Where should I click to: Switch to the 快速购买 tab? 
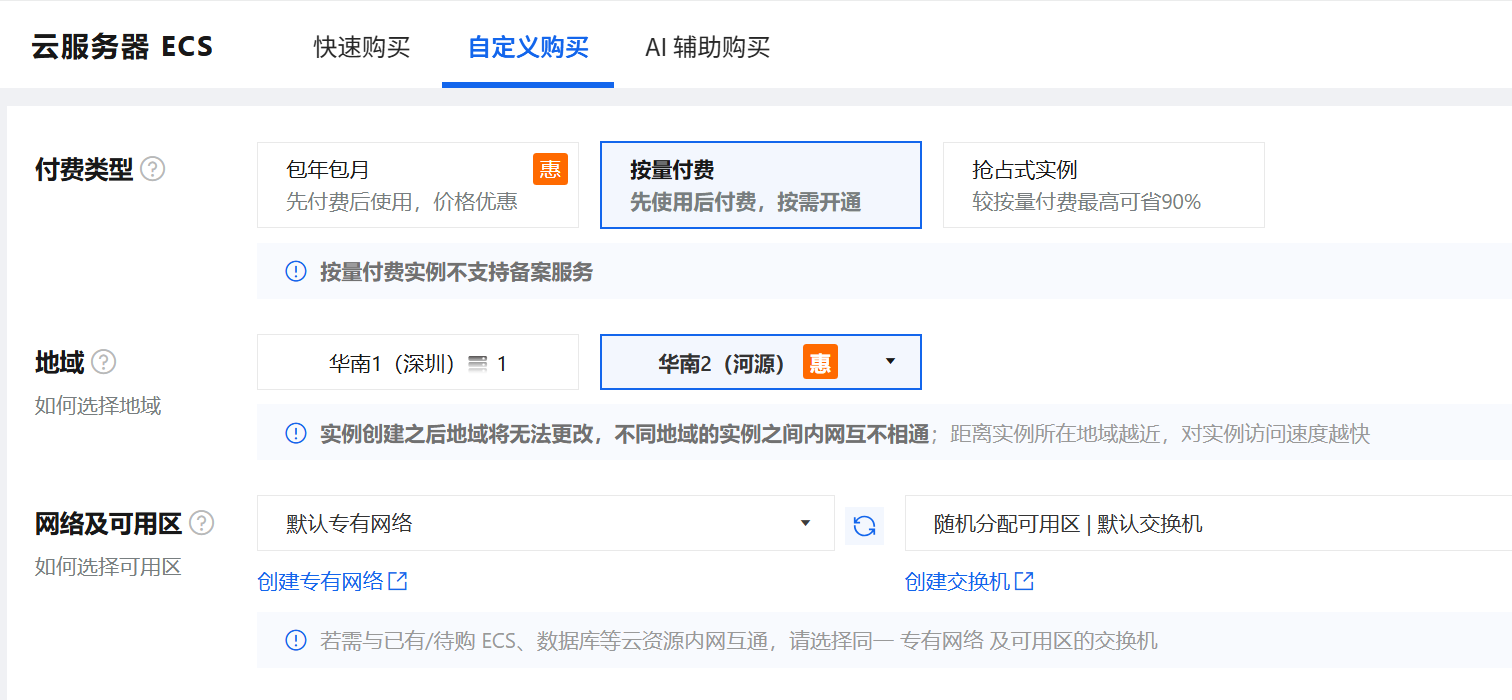point(362,47)
